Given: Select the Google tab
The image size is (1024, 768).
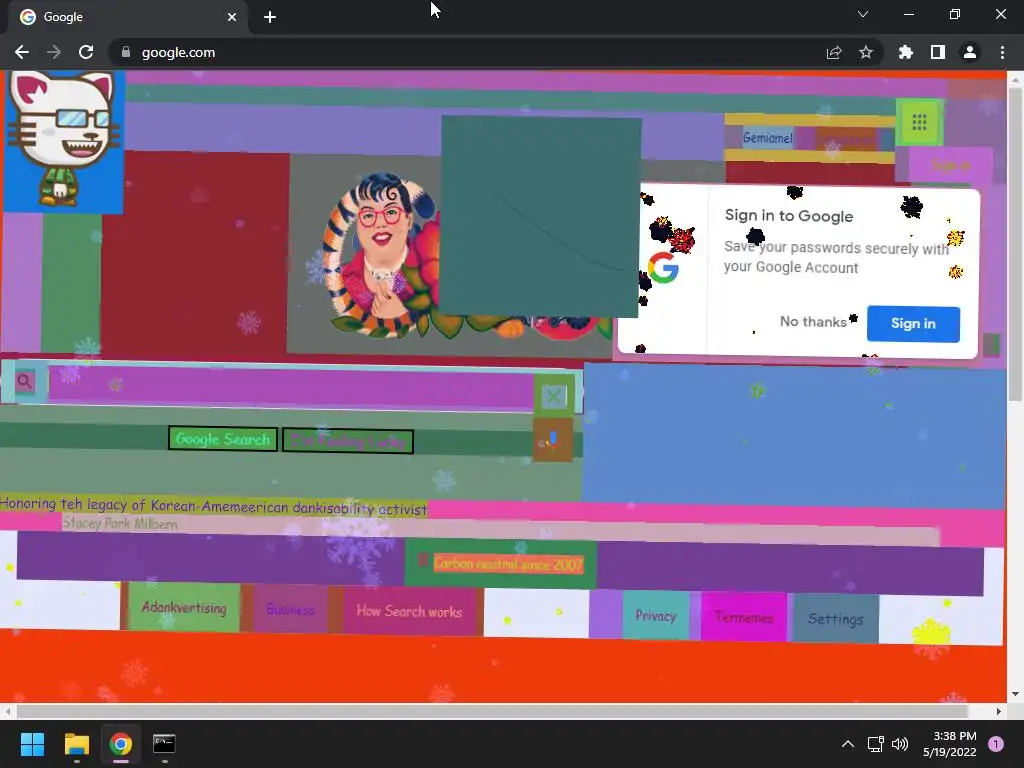Looking at the screenshot, I should click(127, 17).
